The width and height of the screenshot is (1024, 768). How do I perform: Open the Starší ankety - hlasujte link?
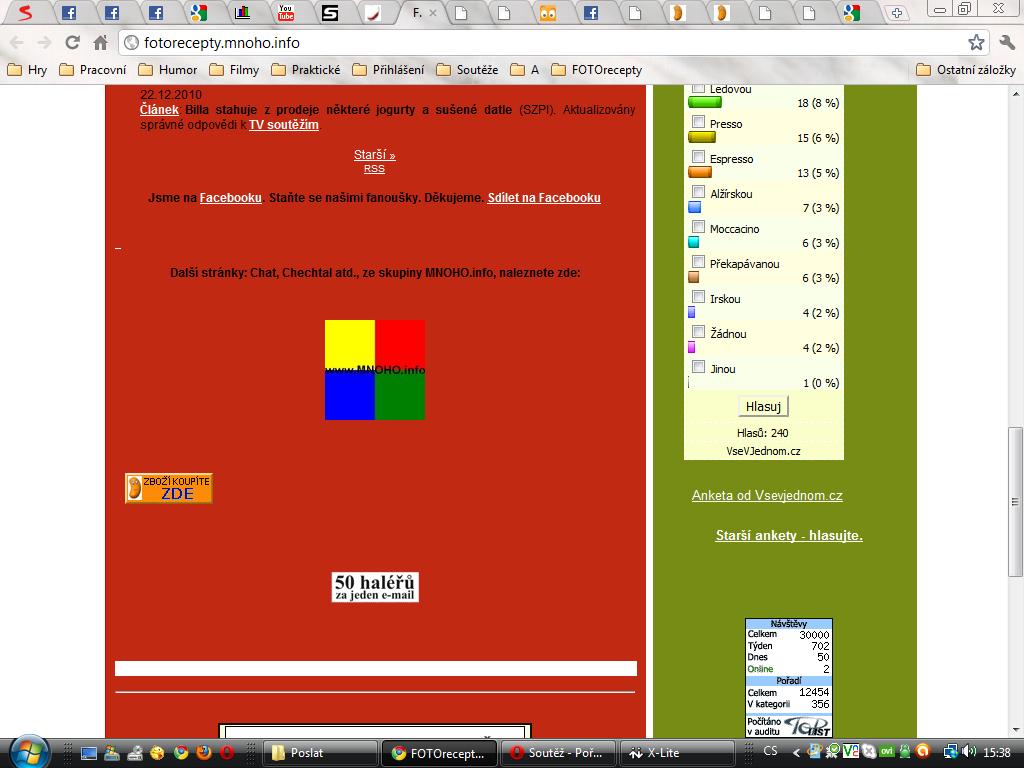(788, 536)
